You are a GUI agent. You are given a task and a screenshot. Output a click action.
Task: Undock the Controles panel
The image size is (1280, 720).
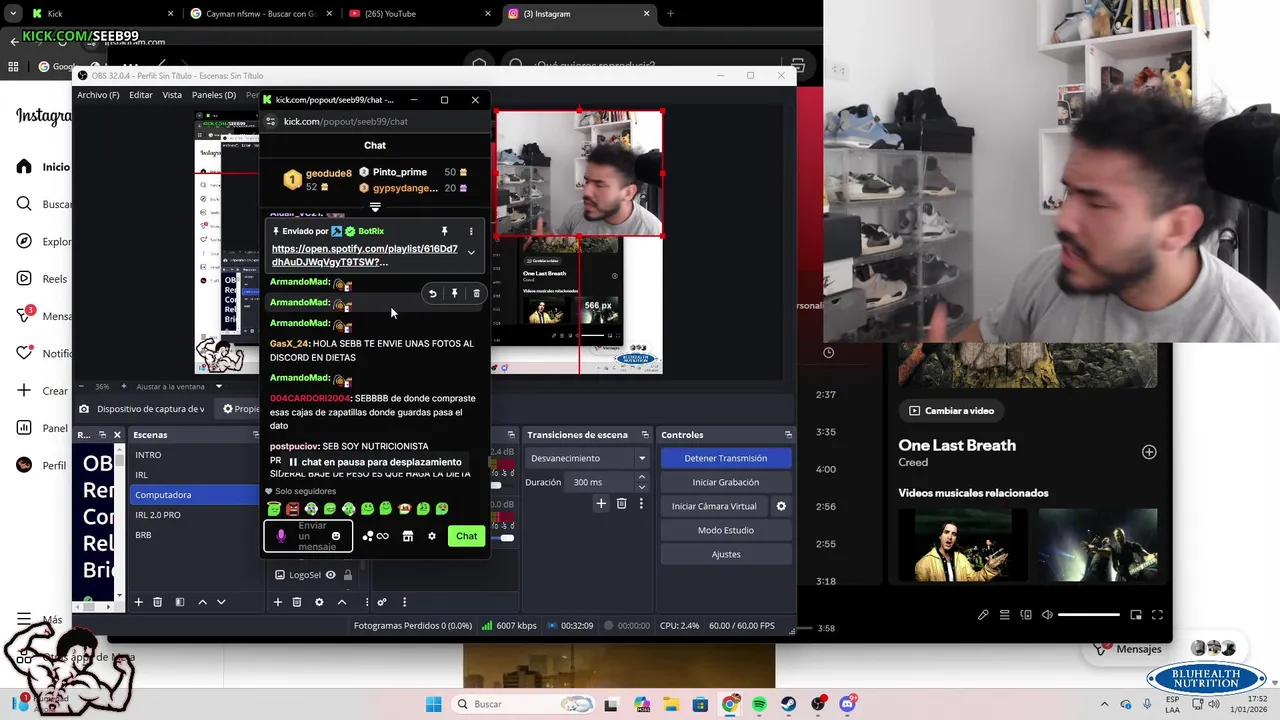[788, 435]
